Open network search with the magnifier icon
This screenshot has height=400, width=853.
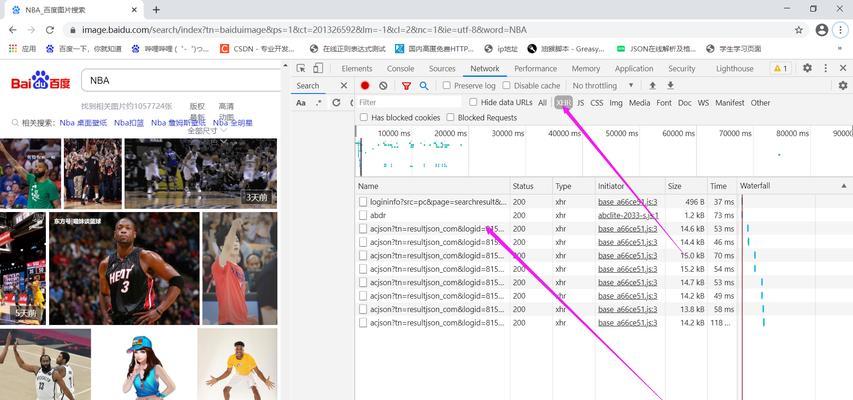424,86
